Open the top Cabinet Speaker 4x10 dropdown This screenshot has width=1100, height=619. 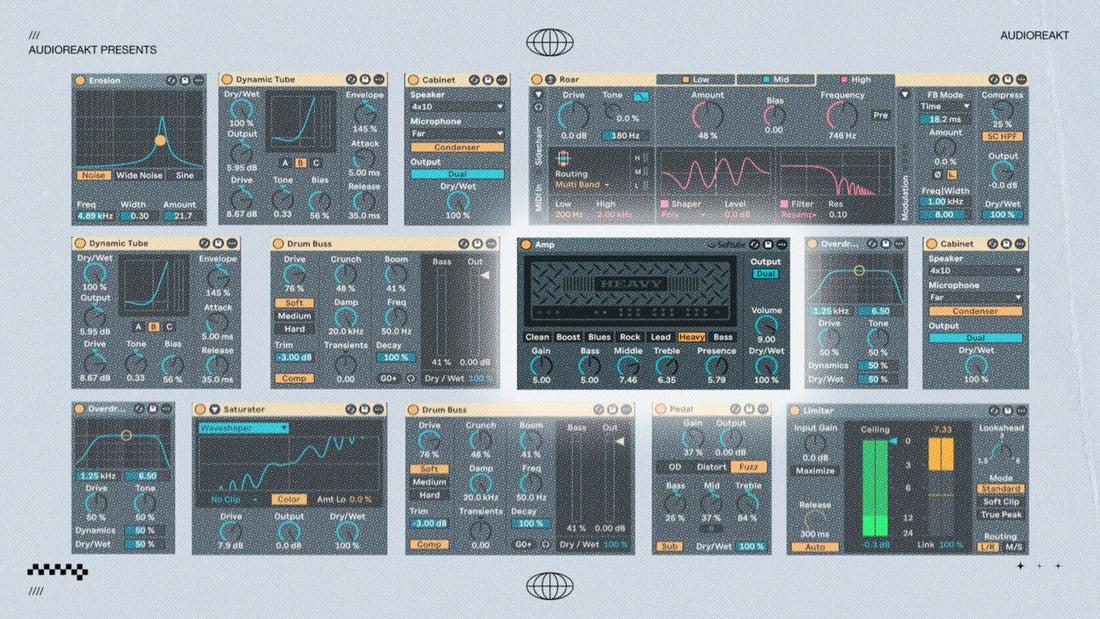pyautogui.click(x=456, y=106)
